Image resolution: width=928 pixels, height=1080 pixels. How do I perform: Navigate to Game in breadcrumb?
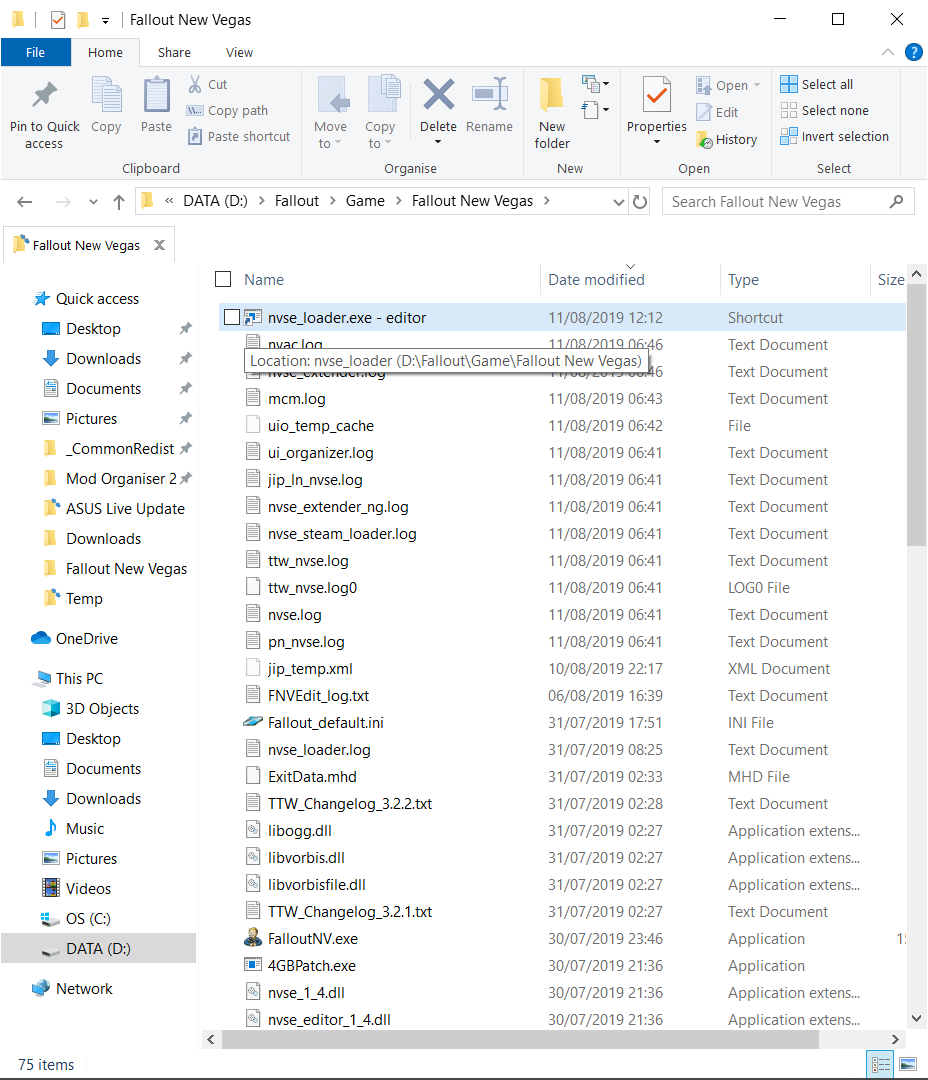tap(365, 201)
